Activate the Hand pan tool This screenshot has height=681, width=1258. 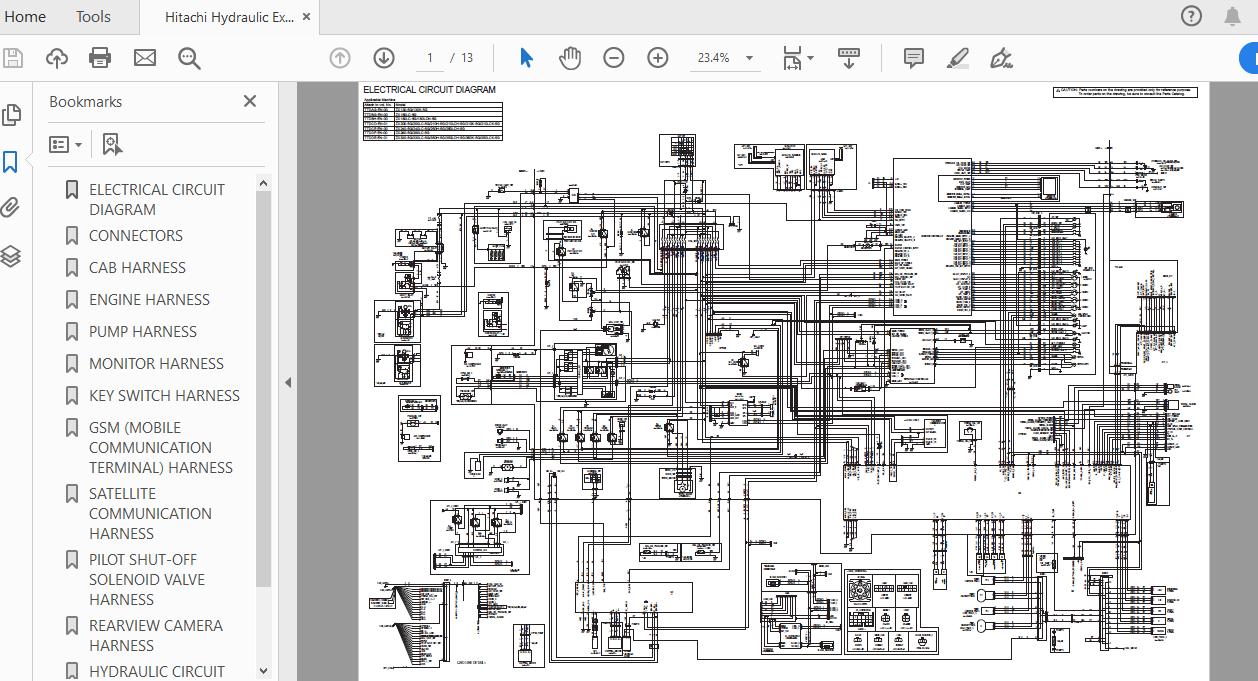(570, 58)
